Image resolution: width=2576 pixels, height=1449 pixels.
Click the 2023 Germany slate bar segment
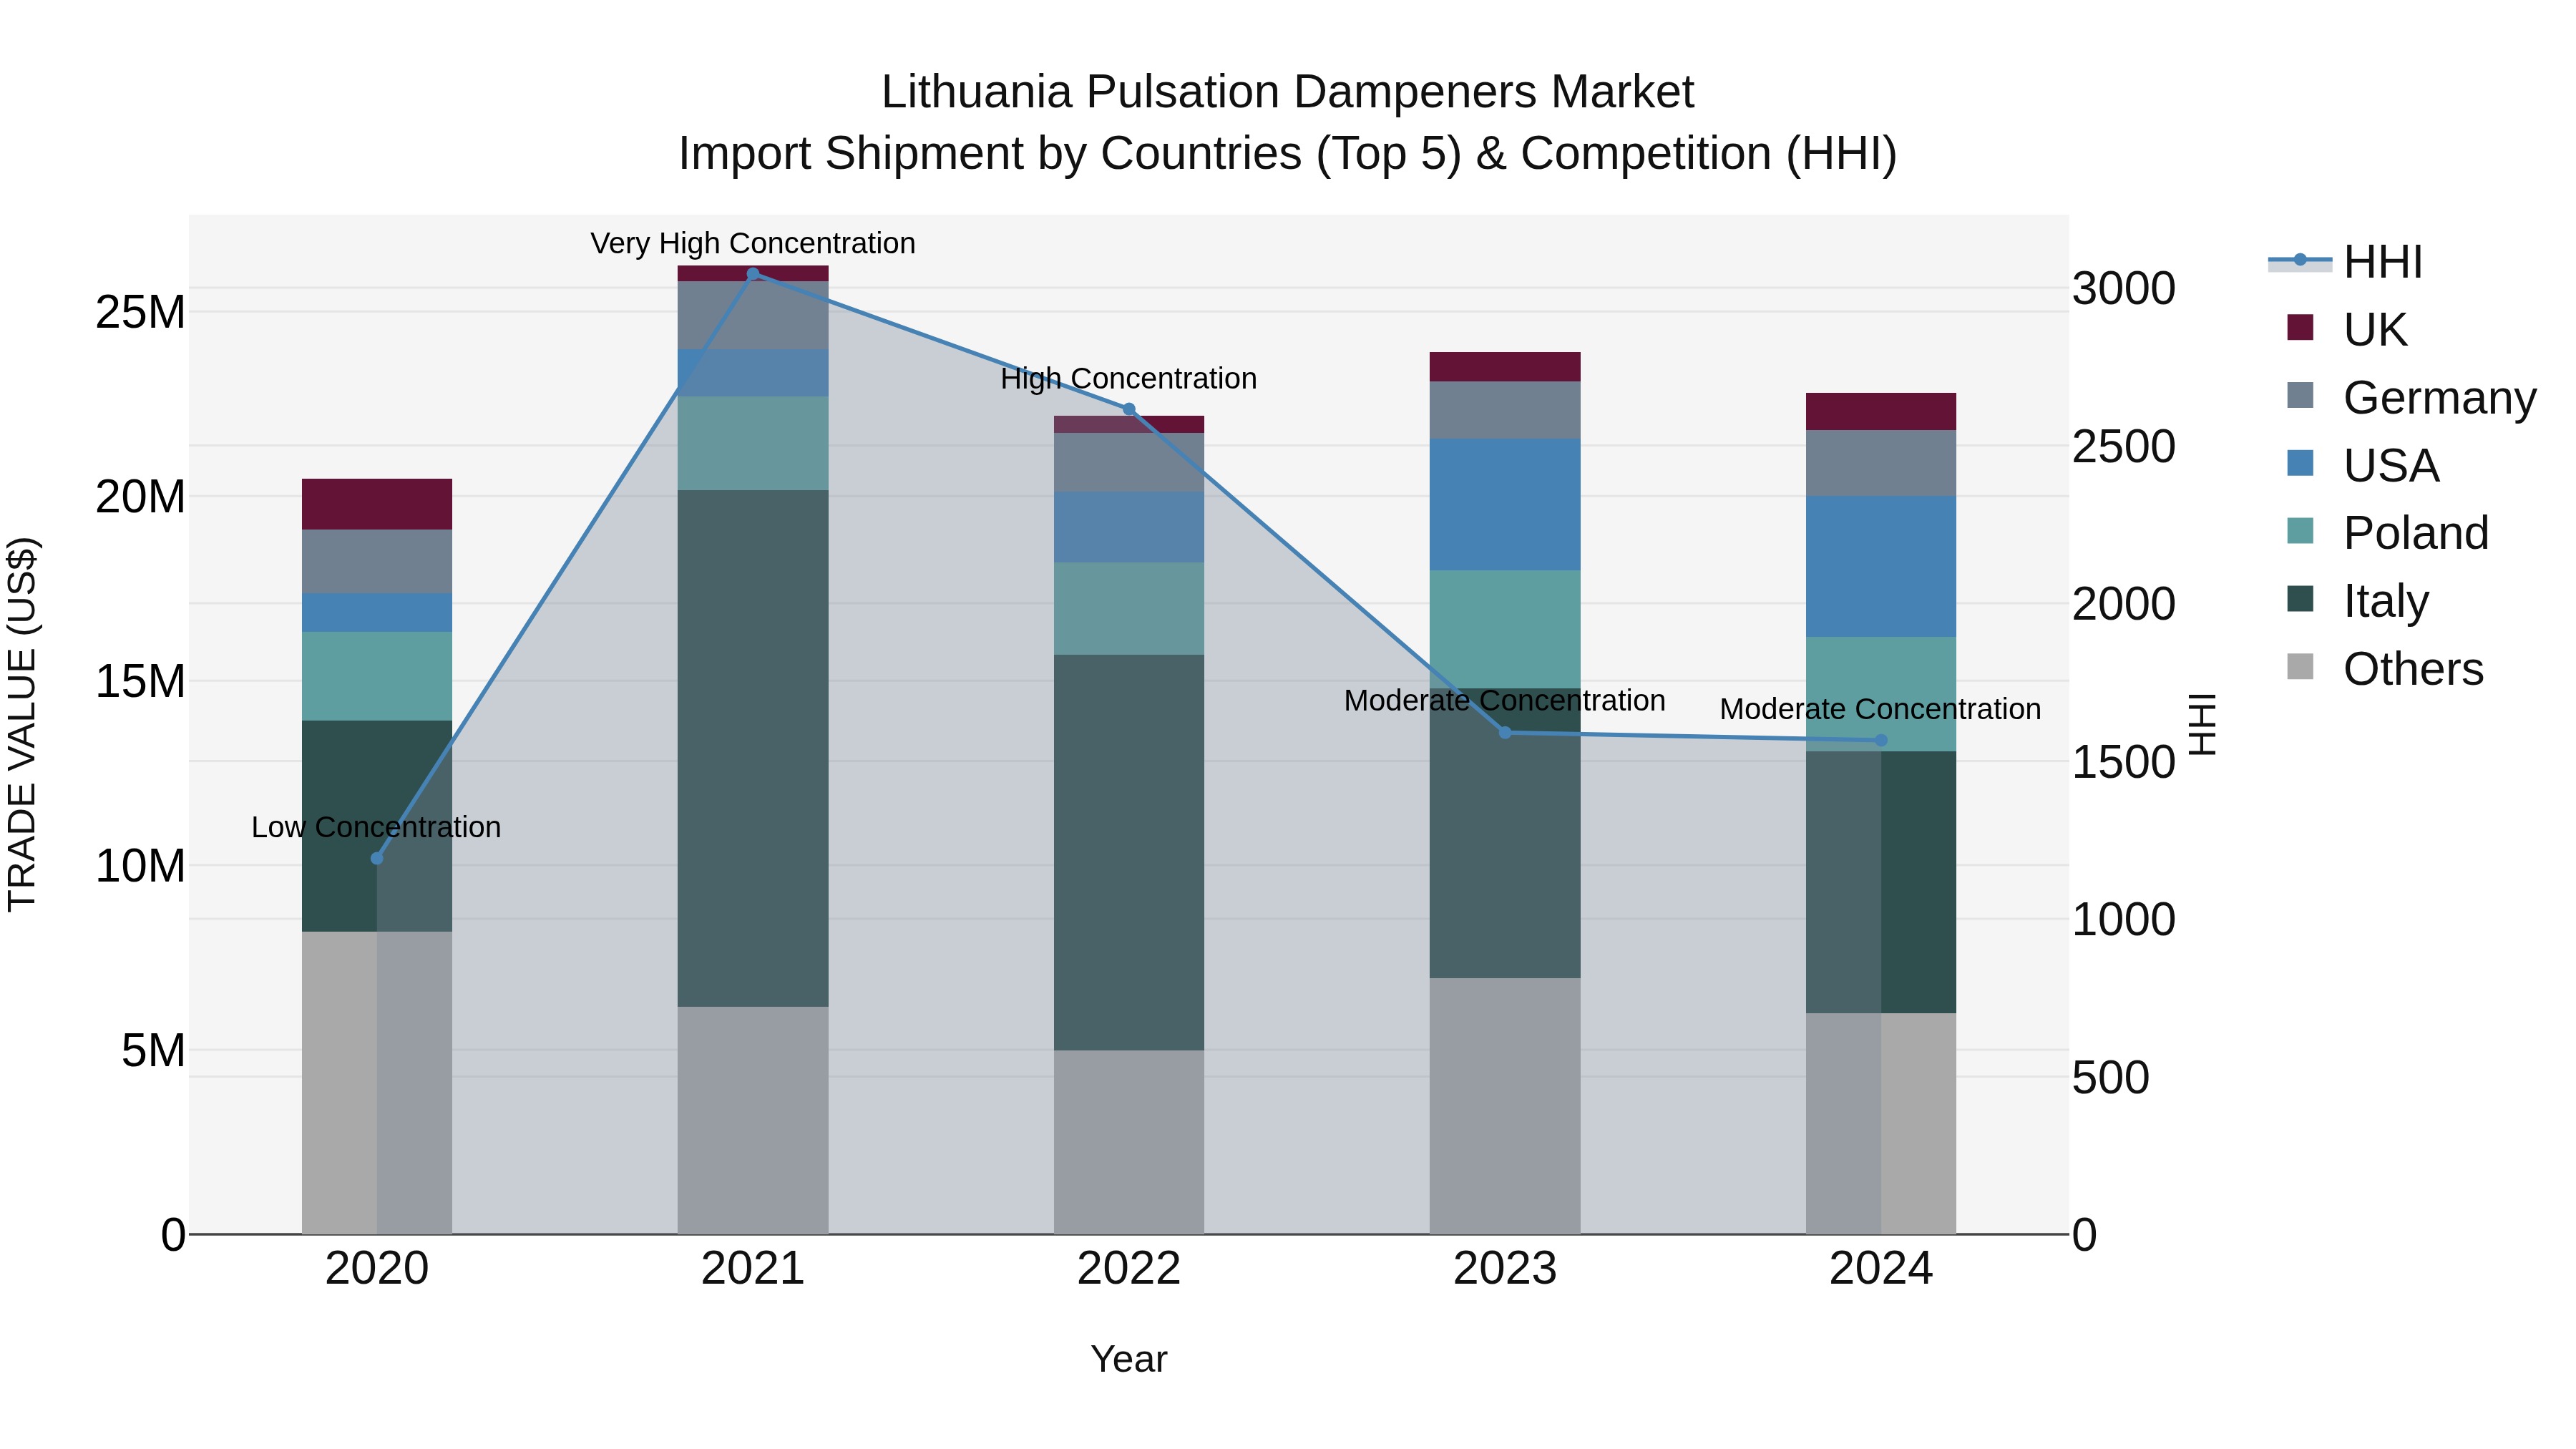pyautogui.click(x=1505, y=410)
